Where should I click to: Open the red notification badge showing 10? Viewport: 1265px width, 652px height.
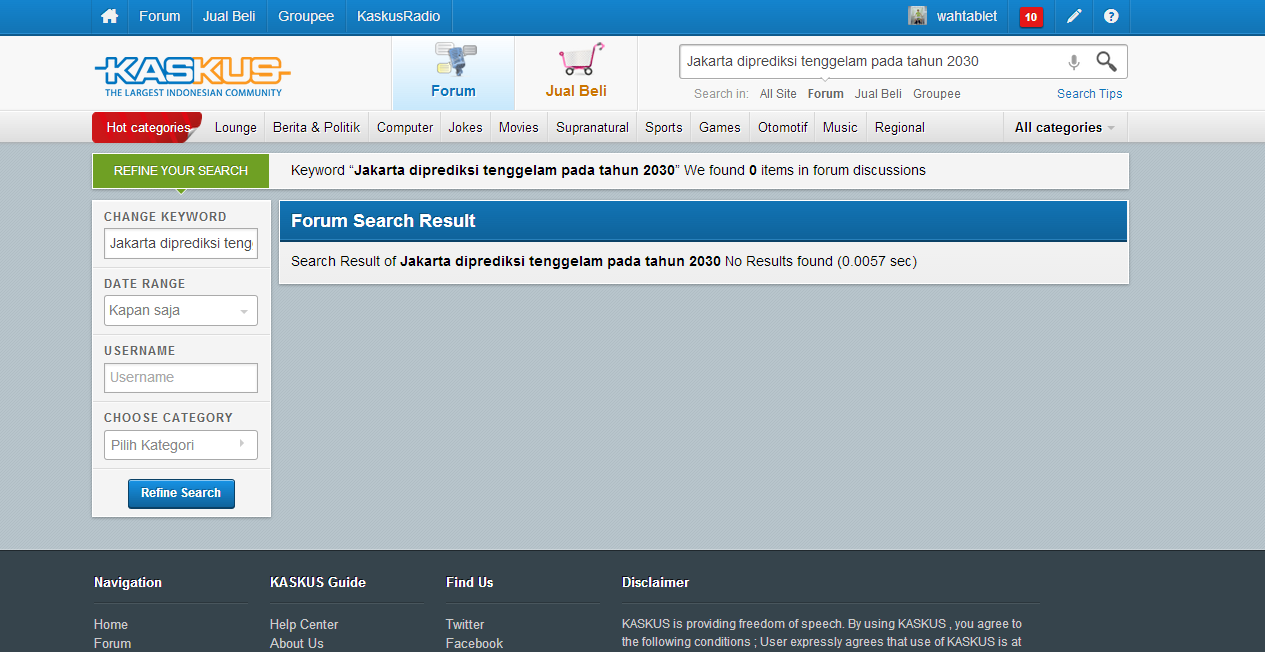(1031, 17)
